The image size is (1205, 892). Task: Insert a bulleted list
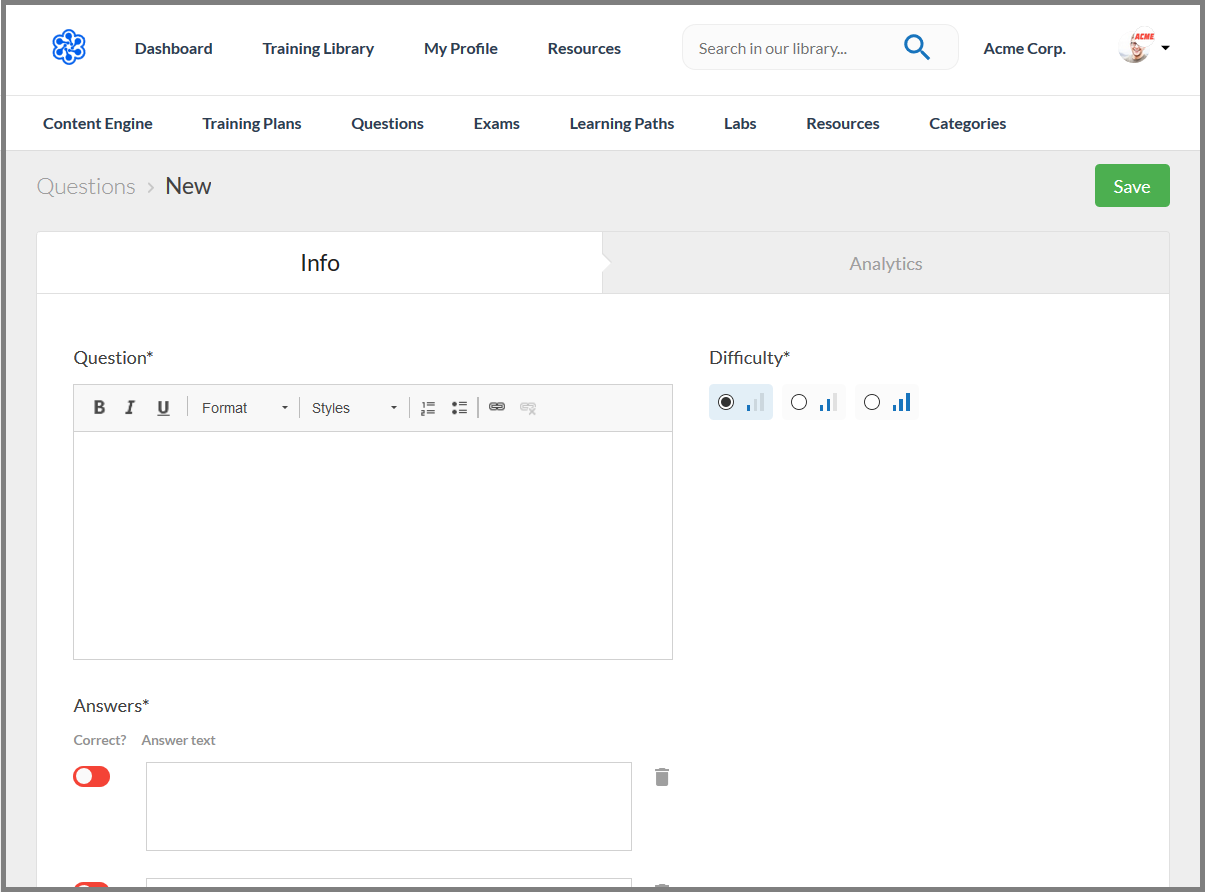459,407
